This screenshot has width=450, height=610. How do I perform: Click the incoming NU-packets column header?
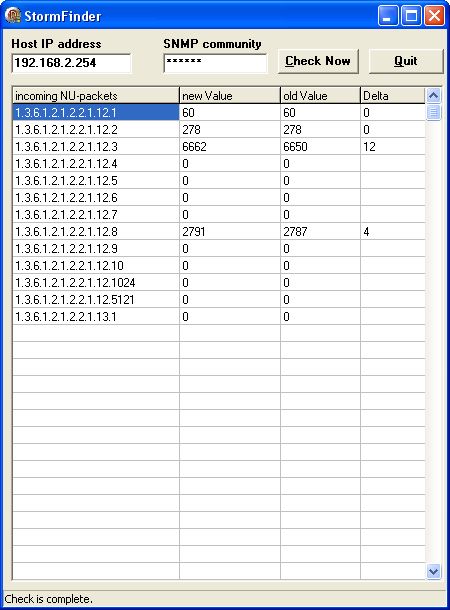point(96,96)
